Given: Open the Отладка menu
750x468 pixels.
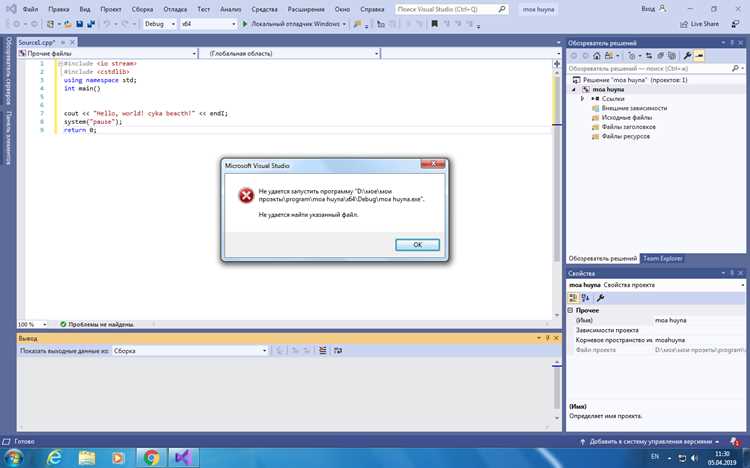Looking at the screenshot, I should pos(175,9).
